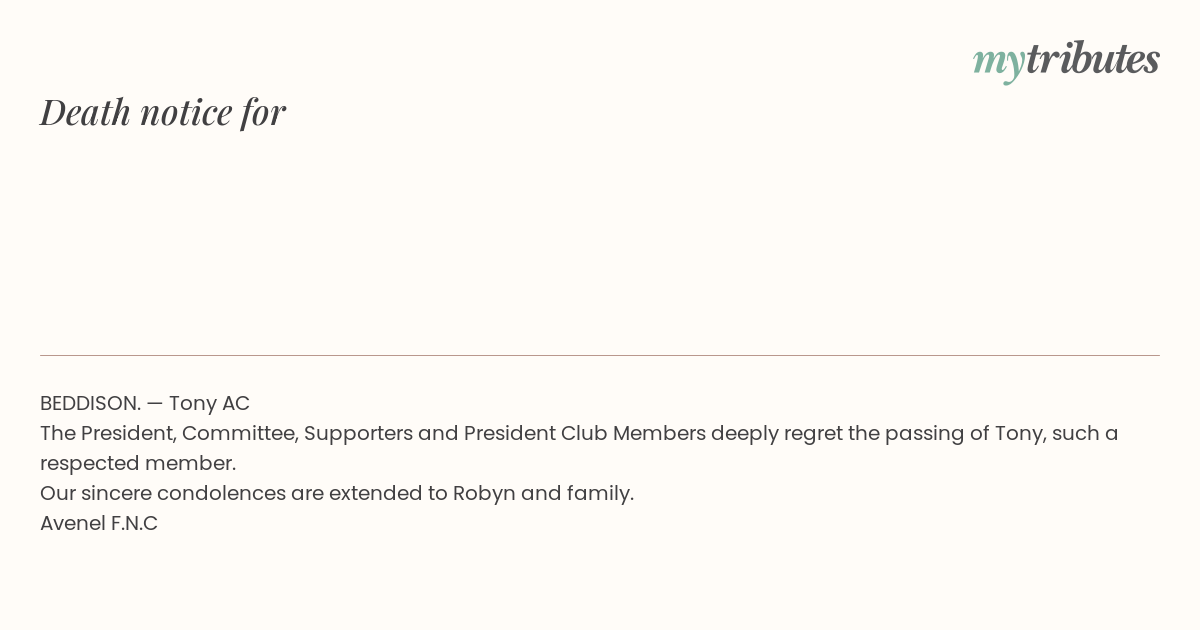
Task: Click the name "Robyn"
Action: tap(484, 493)
